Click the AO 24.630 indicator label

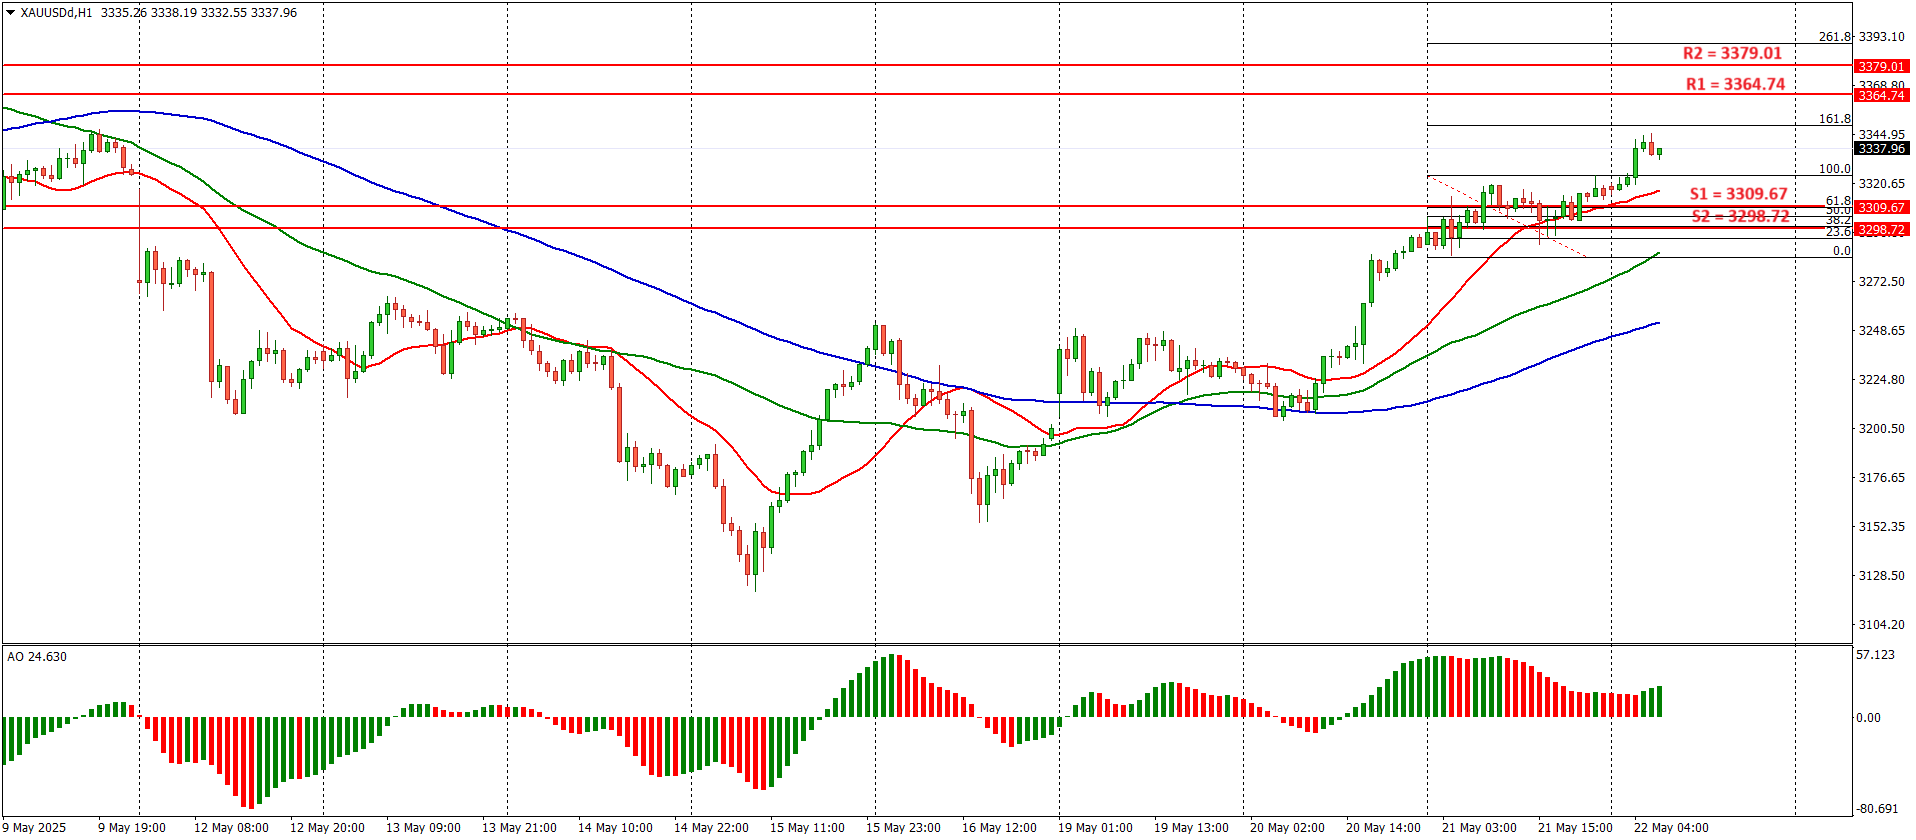(x=37, y=657)
